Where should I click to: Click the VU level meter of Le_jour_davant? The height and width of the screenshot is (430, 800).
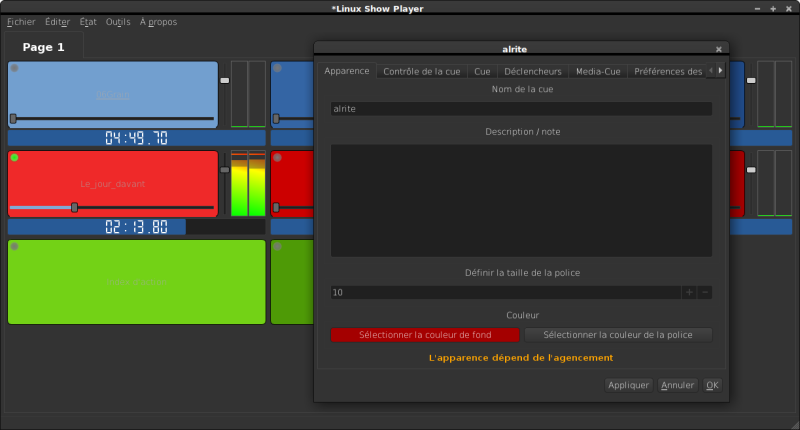click(x=248, y=184)
